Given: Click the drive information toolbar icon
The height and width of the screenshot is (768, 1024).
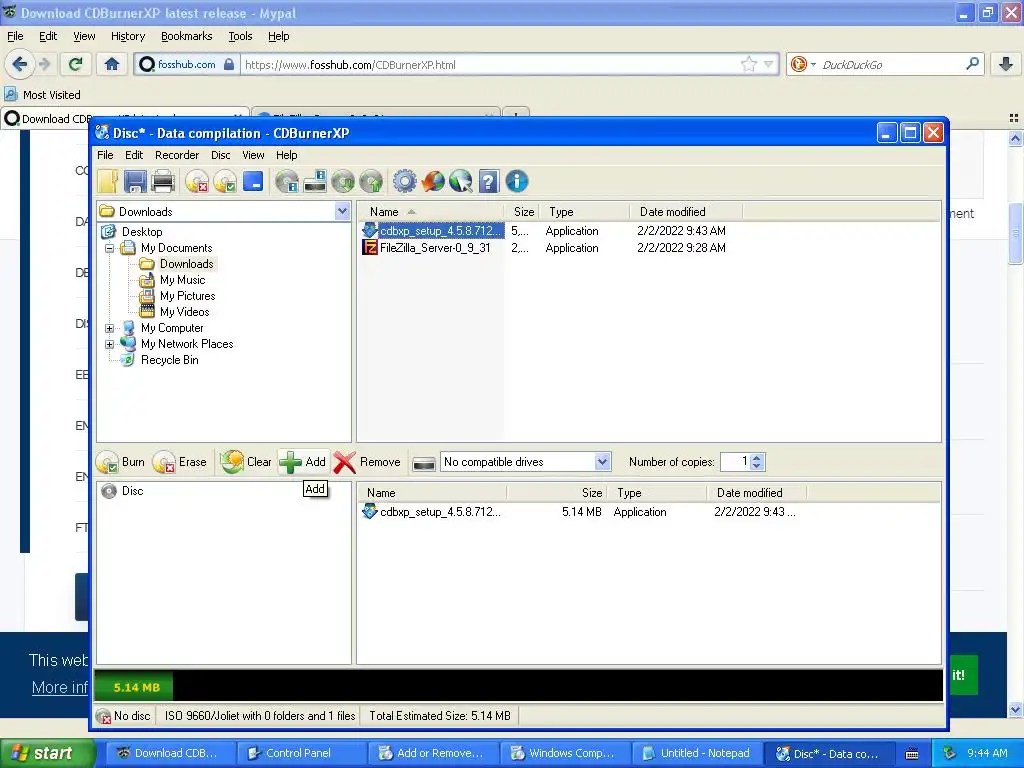Looking at the screenshot, I should tap(315, 182).
